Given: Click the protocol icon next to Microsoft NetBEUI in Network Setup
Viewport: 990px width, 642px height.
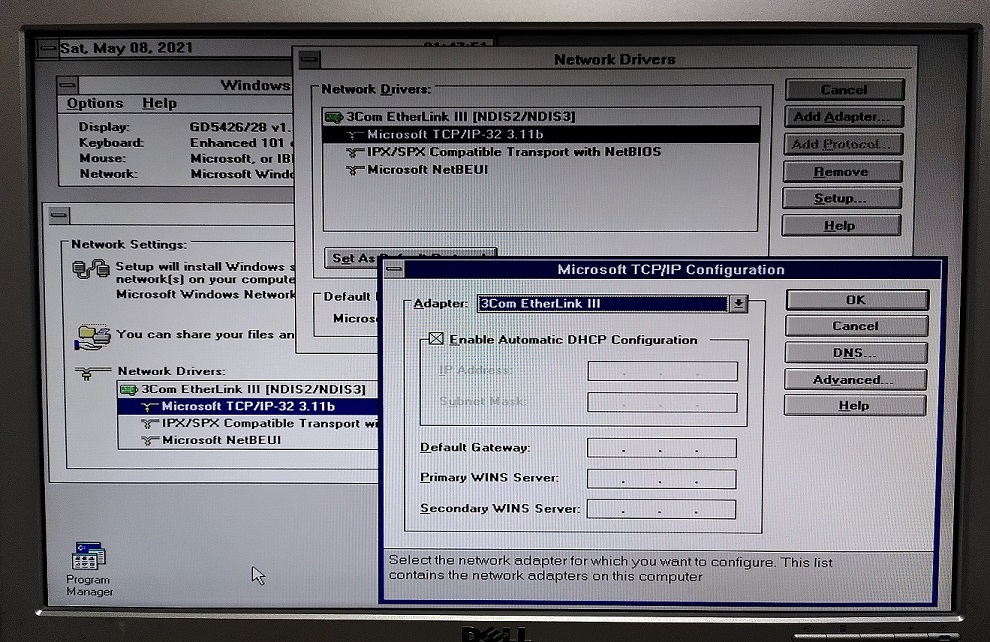Looking at the screenshot, I should (149, 440).
